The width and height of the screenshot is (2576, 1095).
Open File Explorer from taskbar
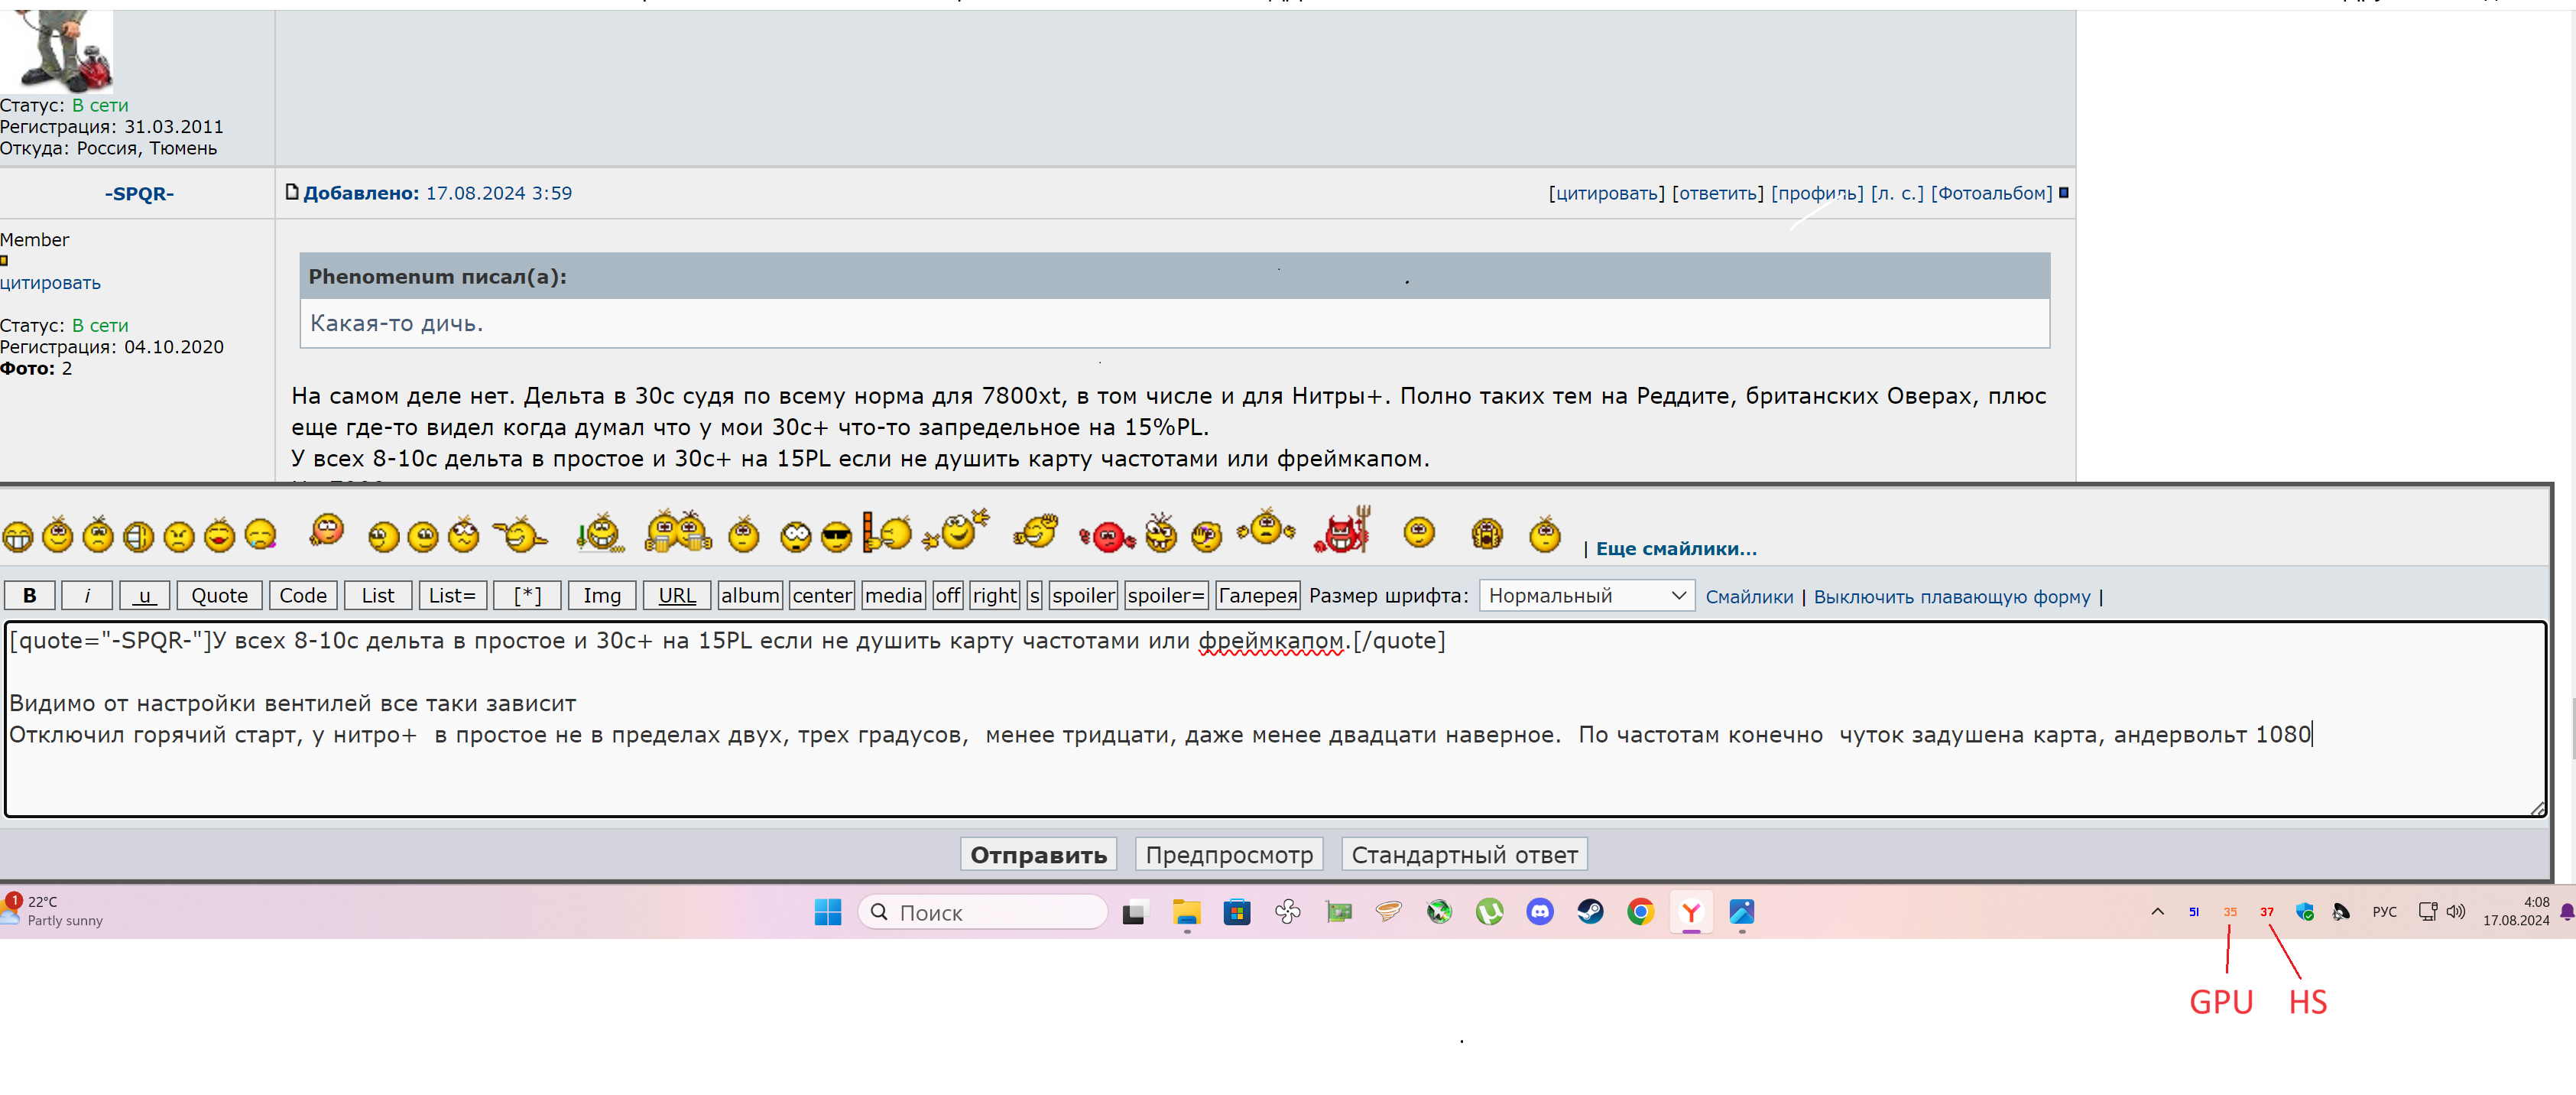[1186, 911]
